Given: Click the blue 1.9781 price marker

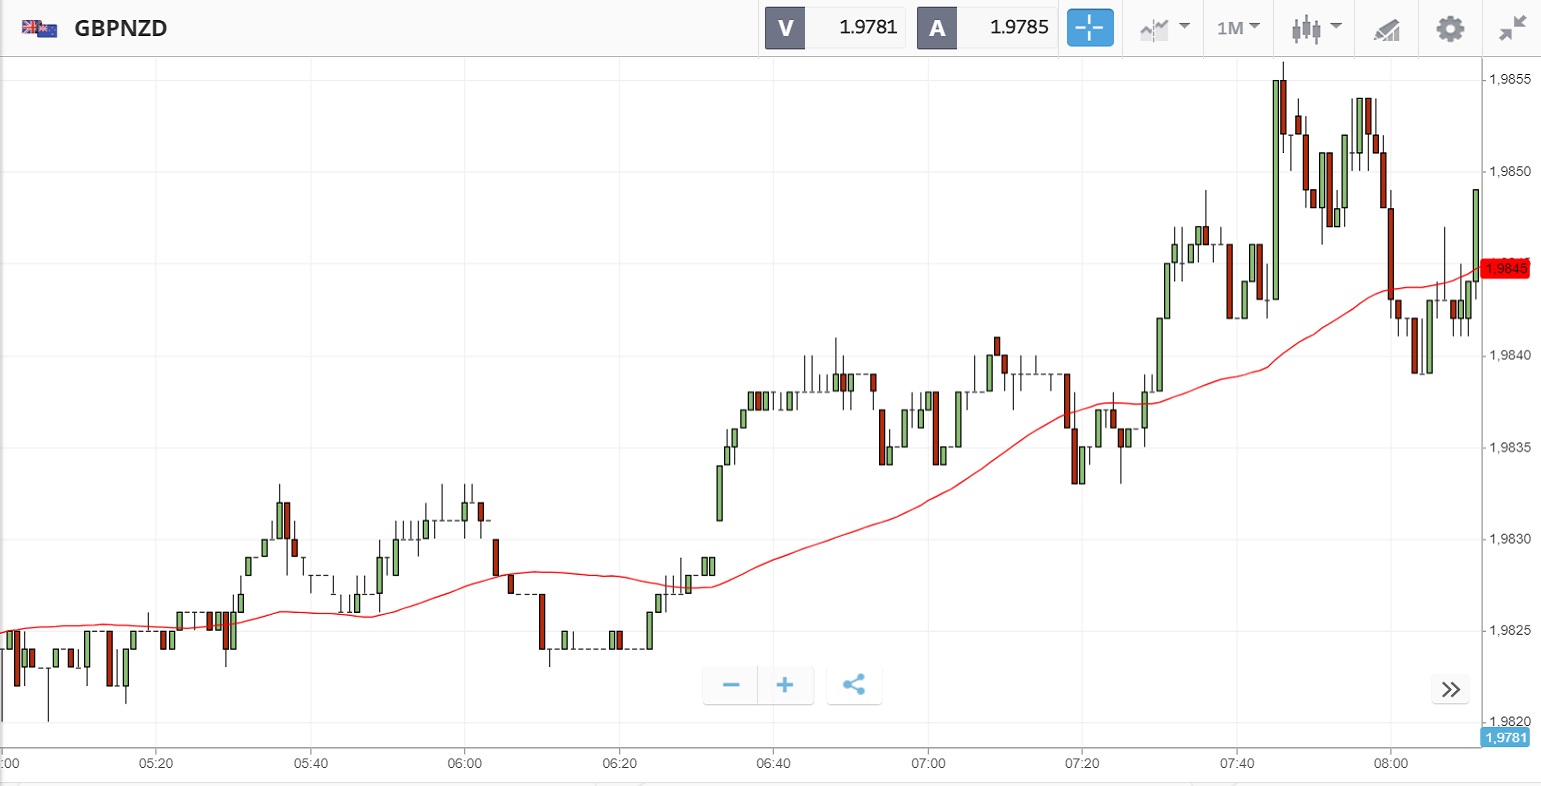Looking at the screenshot, I should tap(1505, 738).
